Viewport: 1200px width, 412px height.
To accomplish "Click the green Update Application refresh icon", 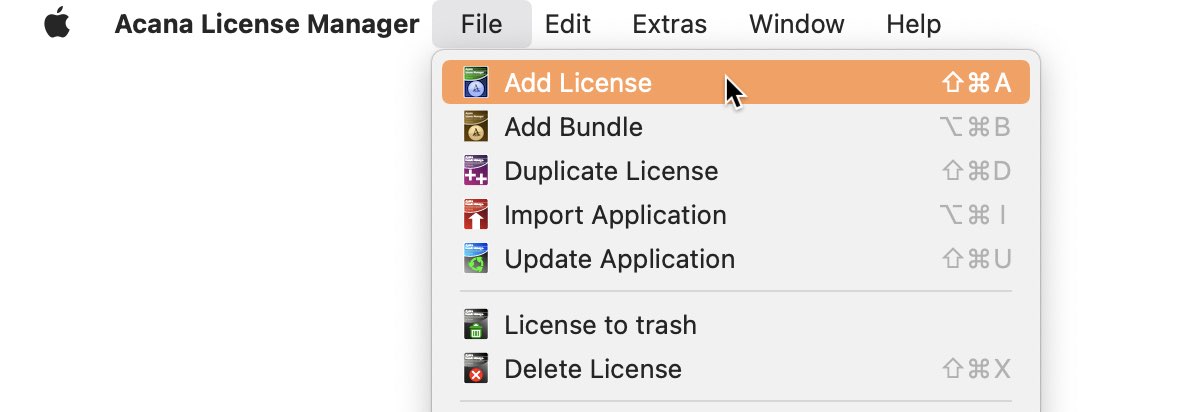I will coord(476,259).
